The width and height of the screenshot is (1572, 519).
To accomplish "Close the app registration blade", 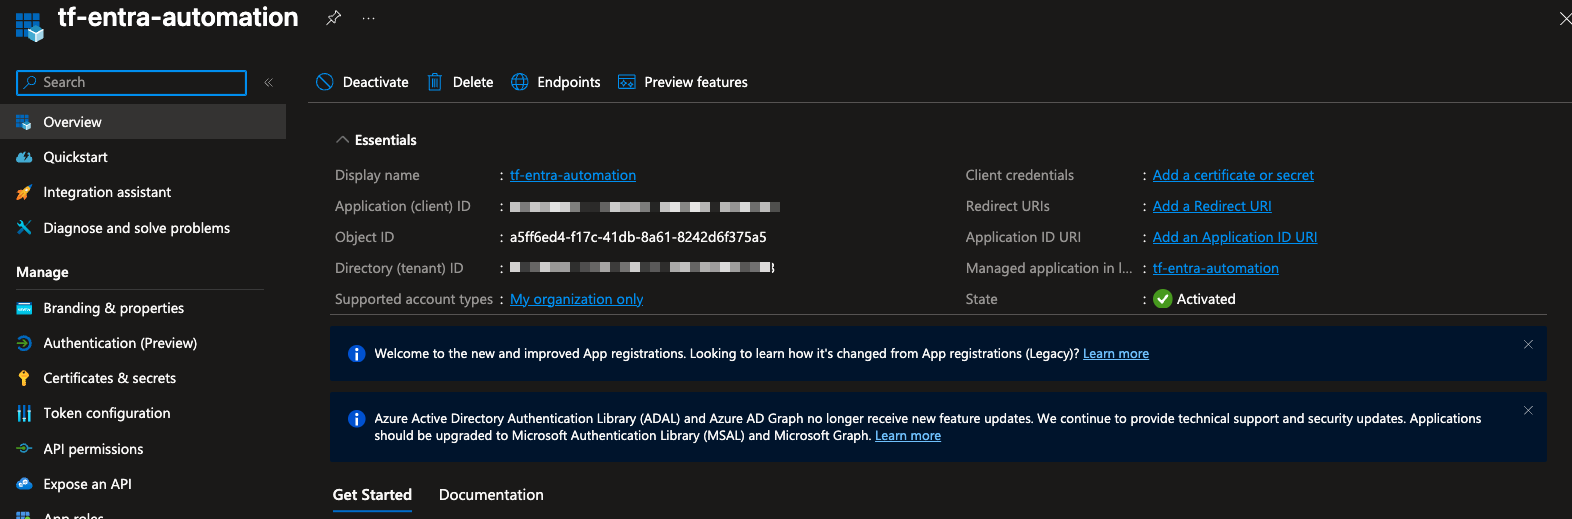I will tap(1564, 19).
